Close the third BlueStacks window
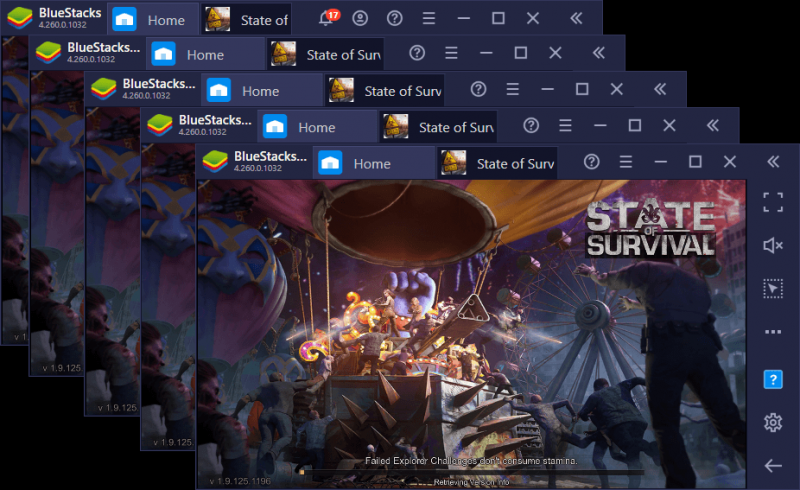The image size is (800, 490). [617, 89]
